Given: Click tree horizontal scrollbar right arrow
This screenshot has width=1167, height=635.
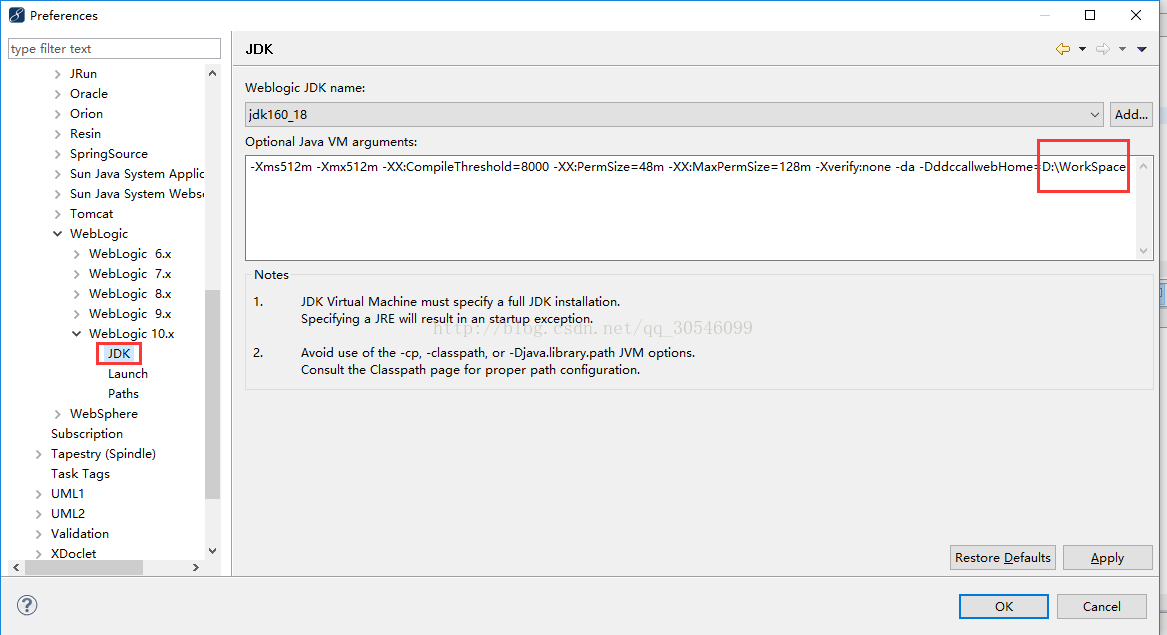Looking at the screenshot, I should click(196, 567).
